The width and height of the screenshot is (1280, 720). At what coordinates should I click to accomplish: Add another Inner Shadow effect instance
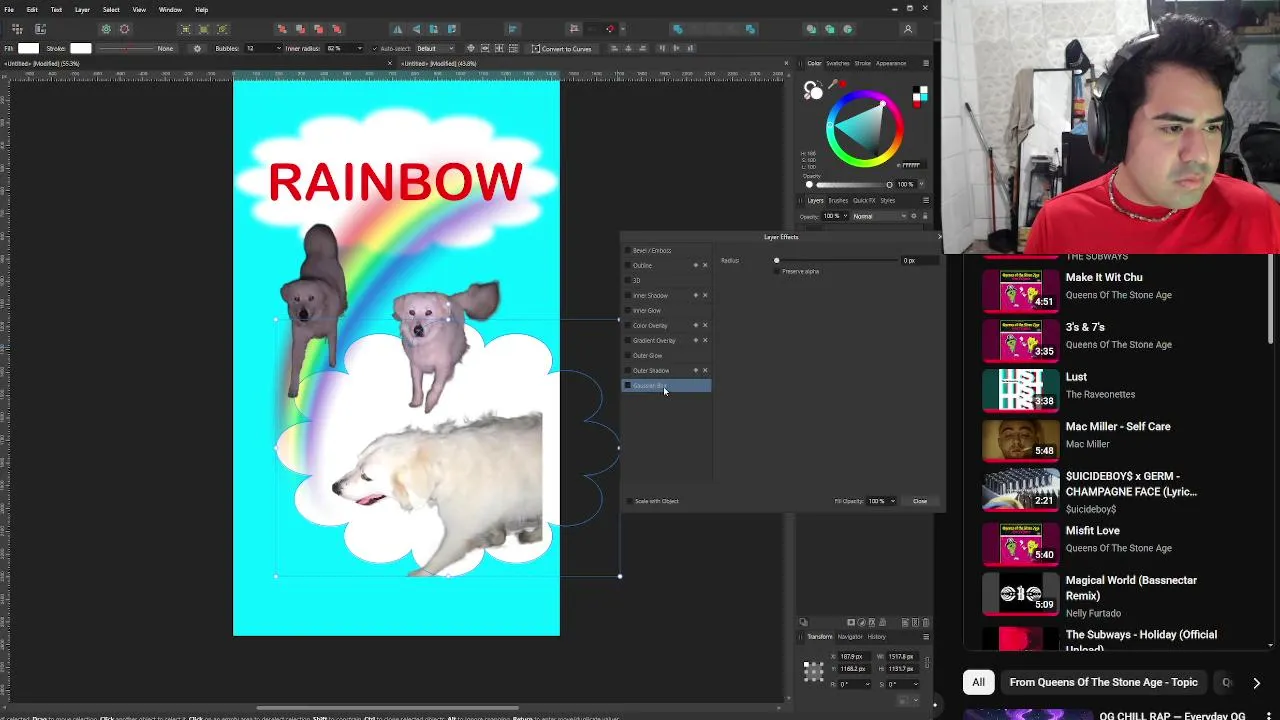click(x=696, y=295)
